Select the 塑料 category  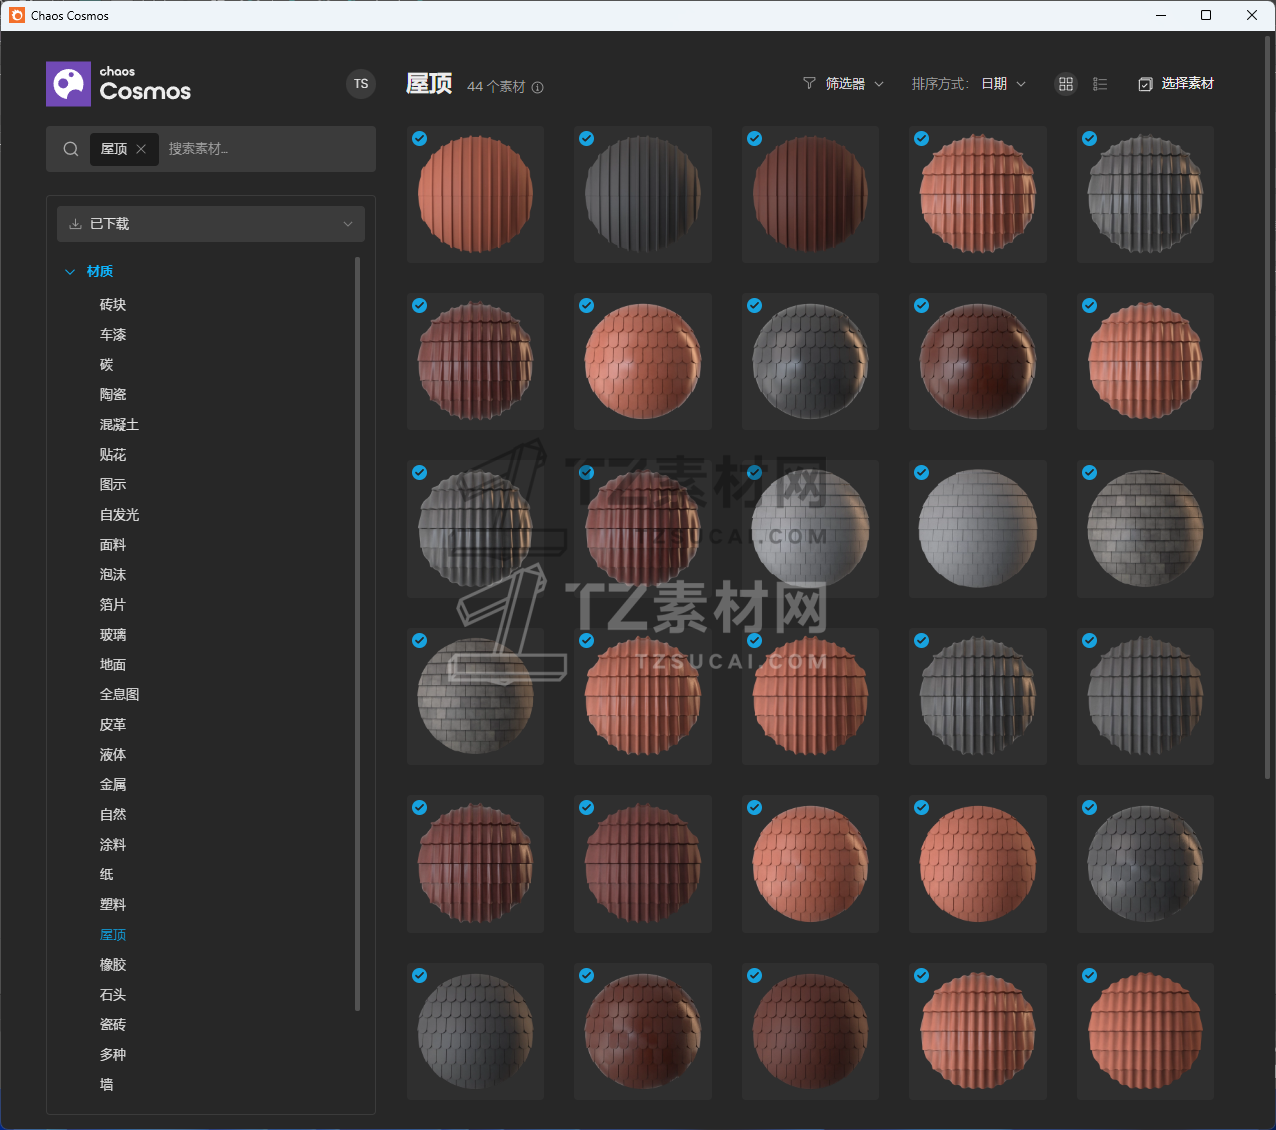pos(113,905)
